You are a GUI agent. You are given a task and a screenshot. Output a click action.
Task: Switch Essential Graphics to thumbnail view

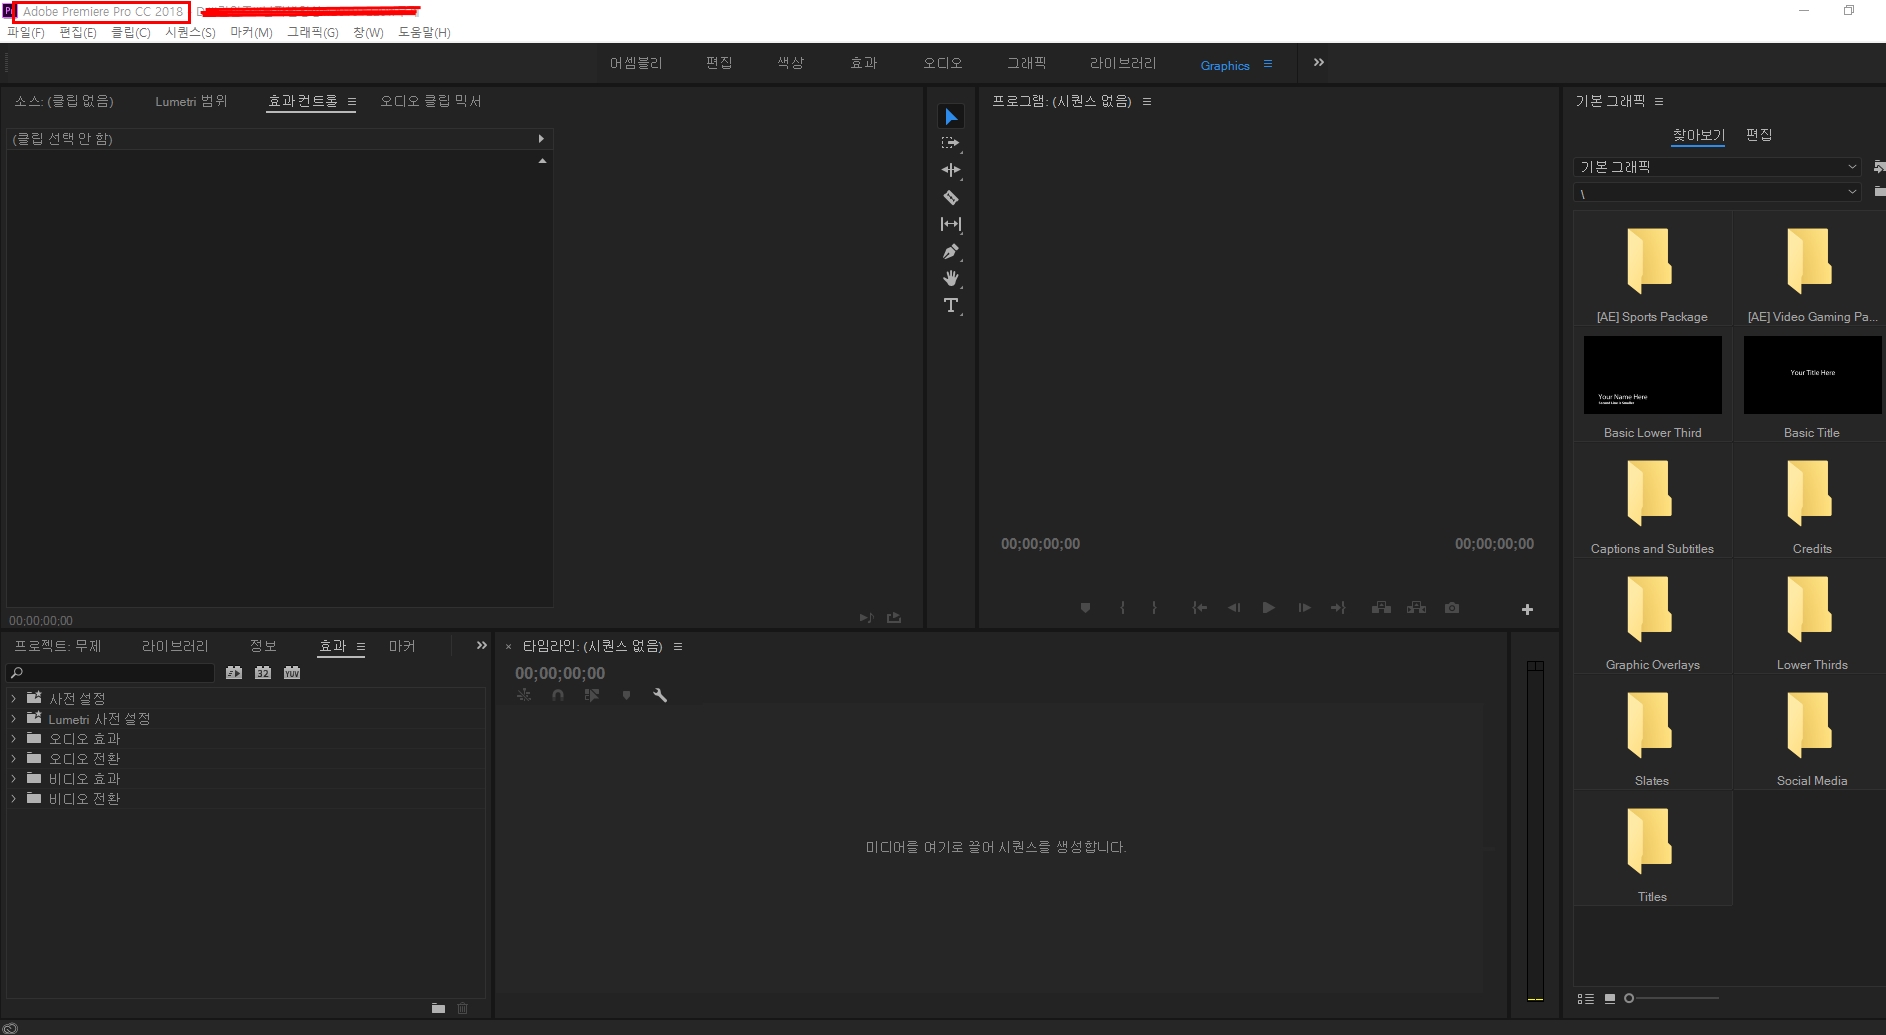click(1610, 998)
